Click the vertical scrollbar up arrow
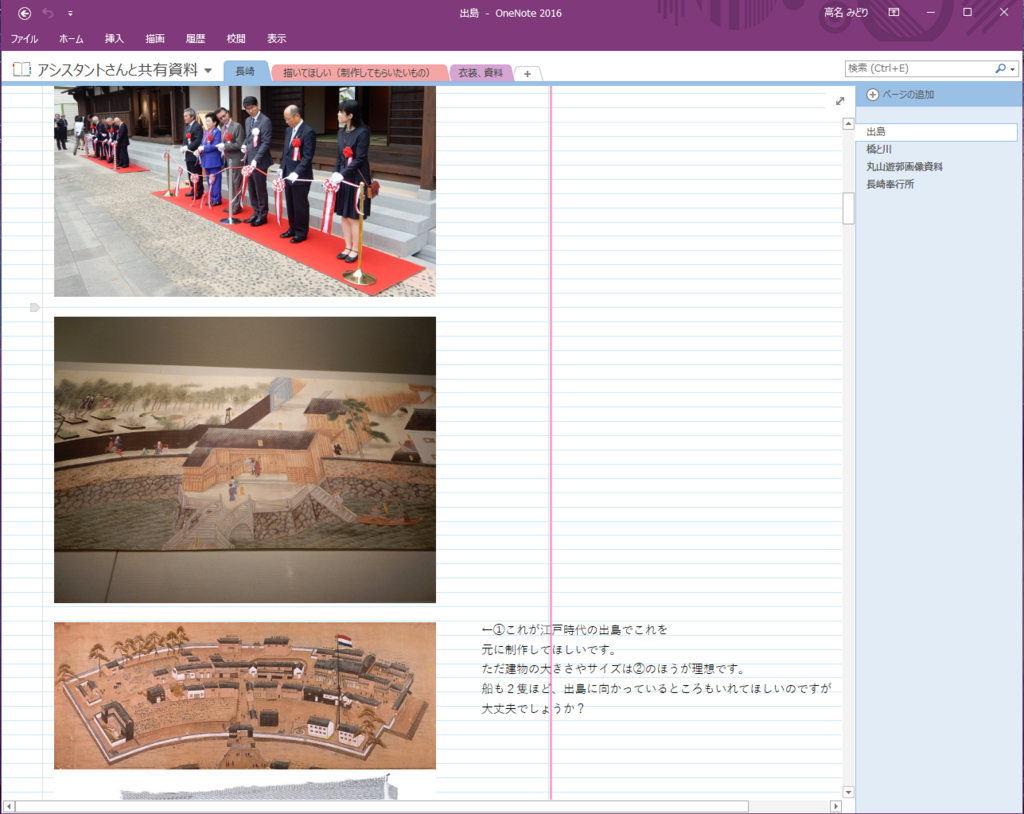The height and width of the screenshot is (814, 1024). [848, 123]
